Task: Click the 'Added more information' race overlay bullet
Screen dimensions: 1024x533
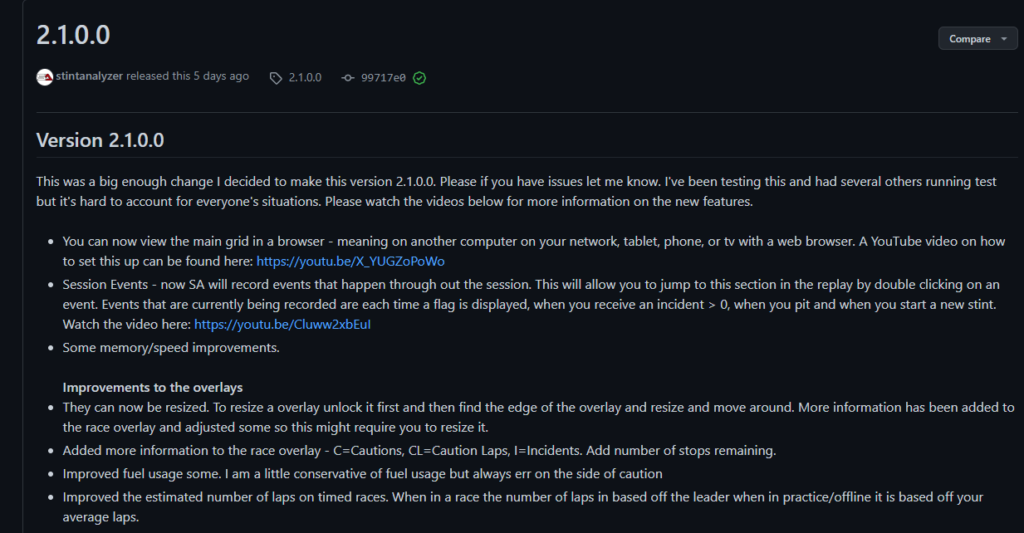Action: (419, 450)
